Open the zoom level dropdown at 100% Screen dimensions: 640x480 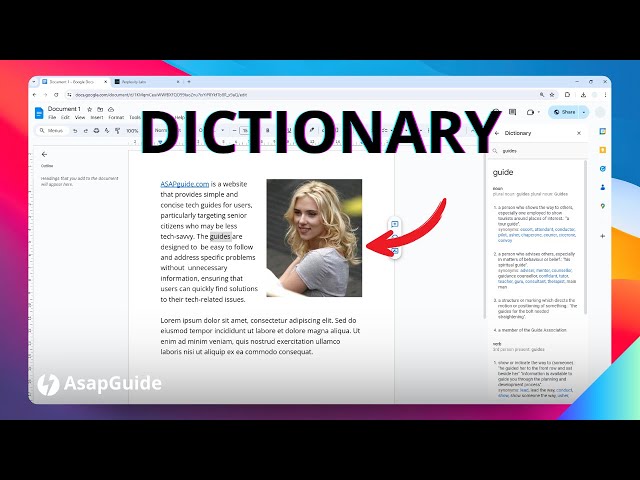(x=132, y=130)
